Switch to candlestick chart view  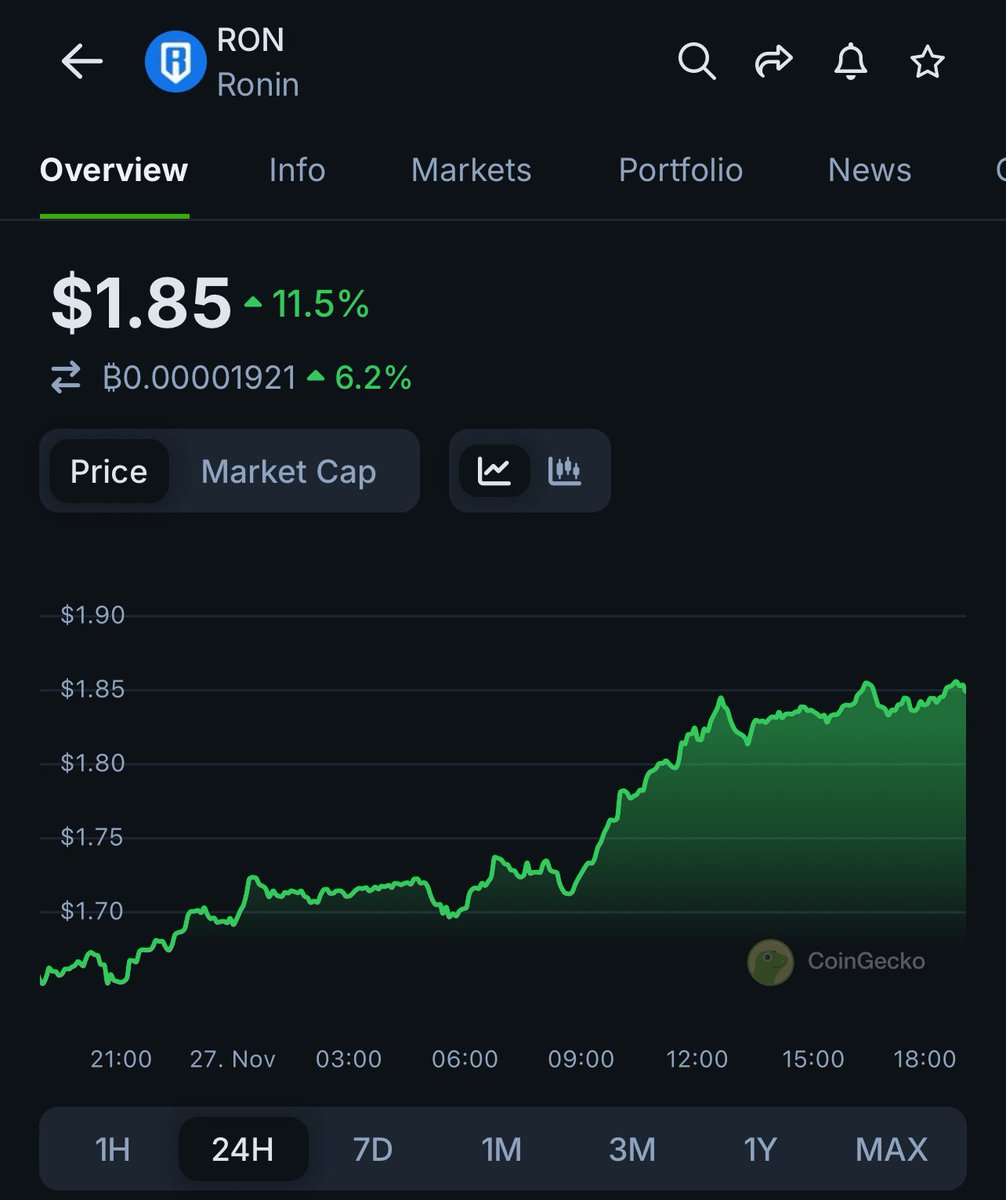click(x=565, y=471)
